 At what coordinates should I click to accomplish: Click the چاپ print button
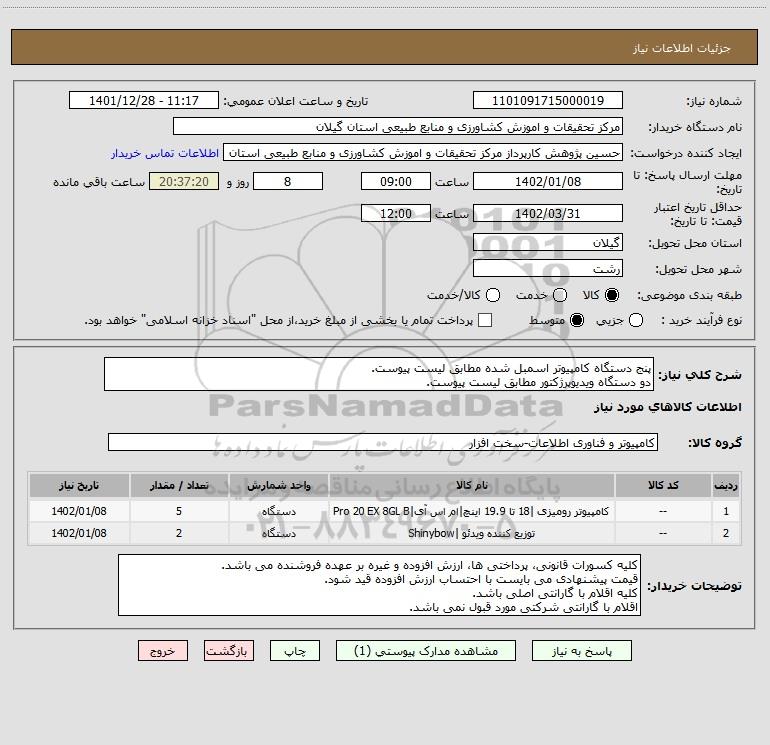(x=295, y=651)
